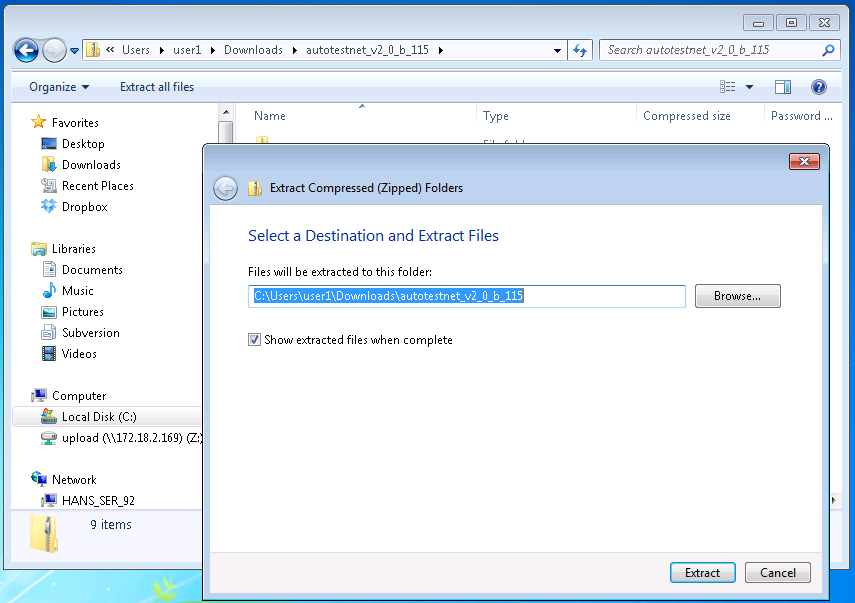Uncheck Show extracted files when complete
855x603 pixels.
[254, 340]
